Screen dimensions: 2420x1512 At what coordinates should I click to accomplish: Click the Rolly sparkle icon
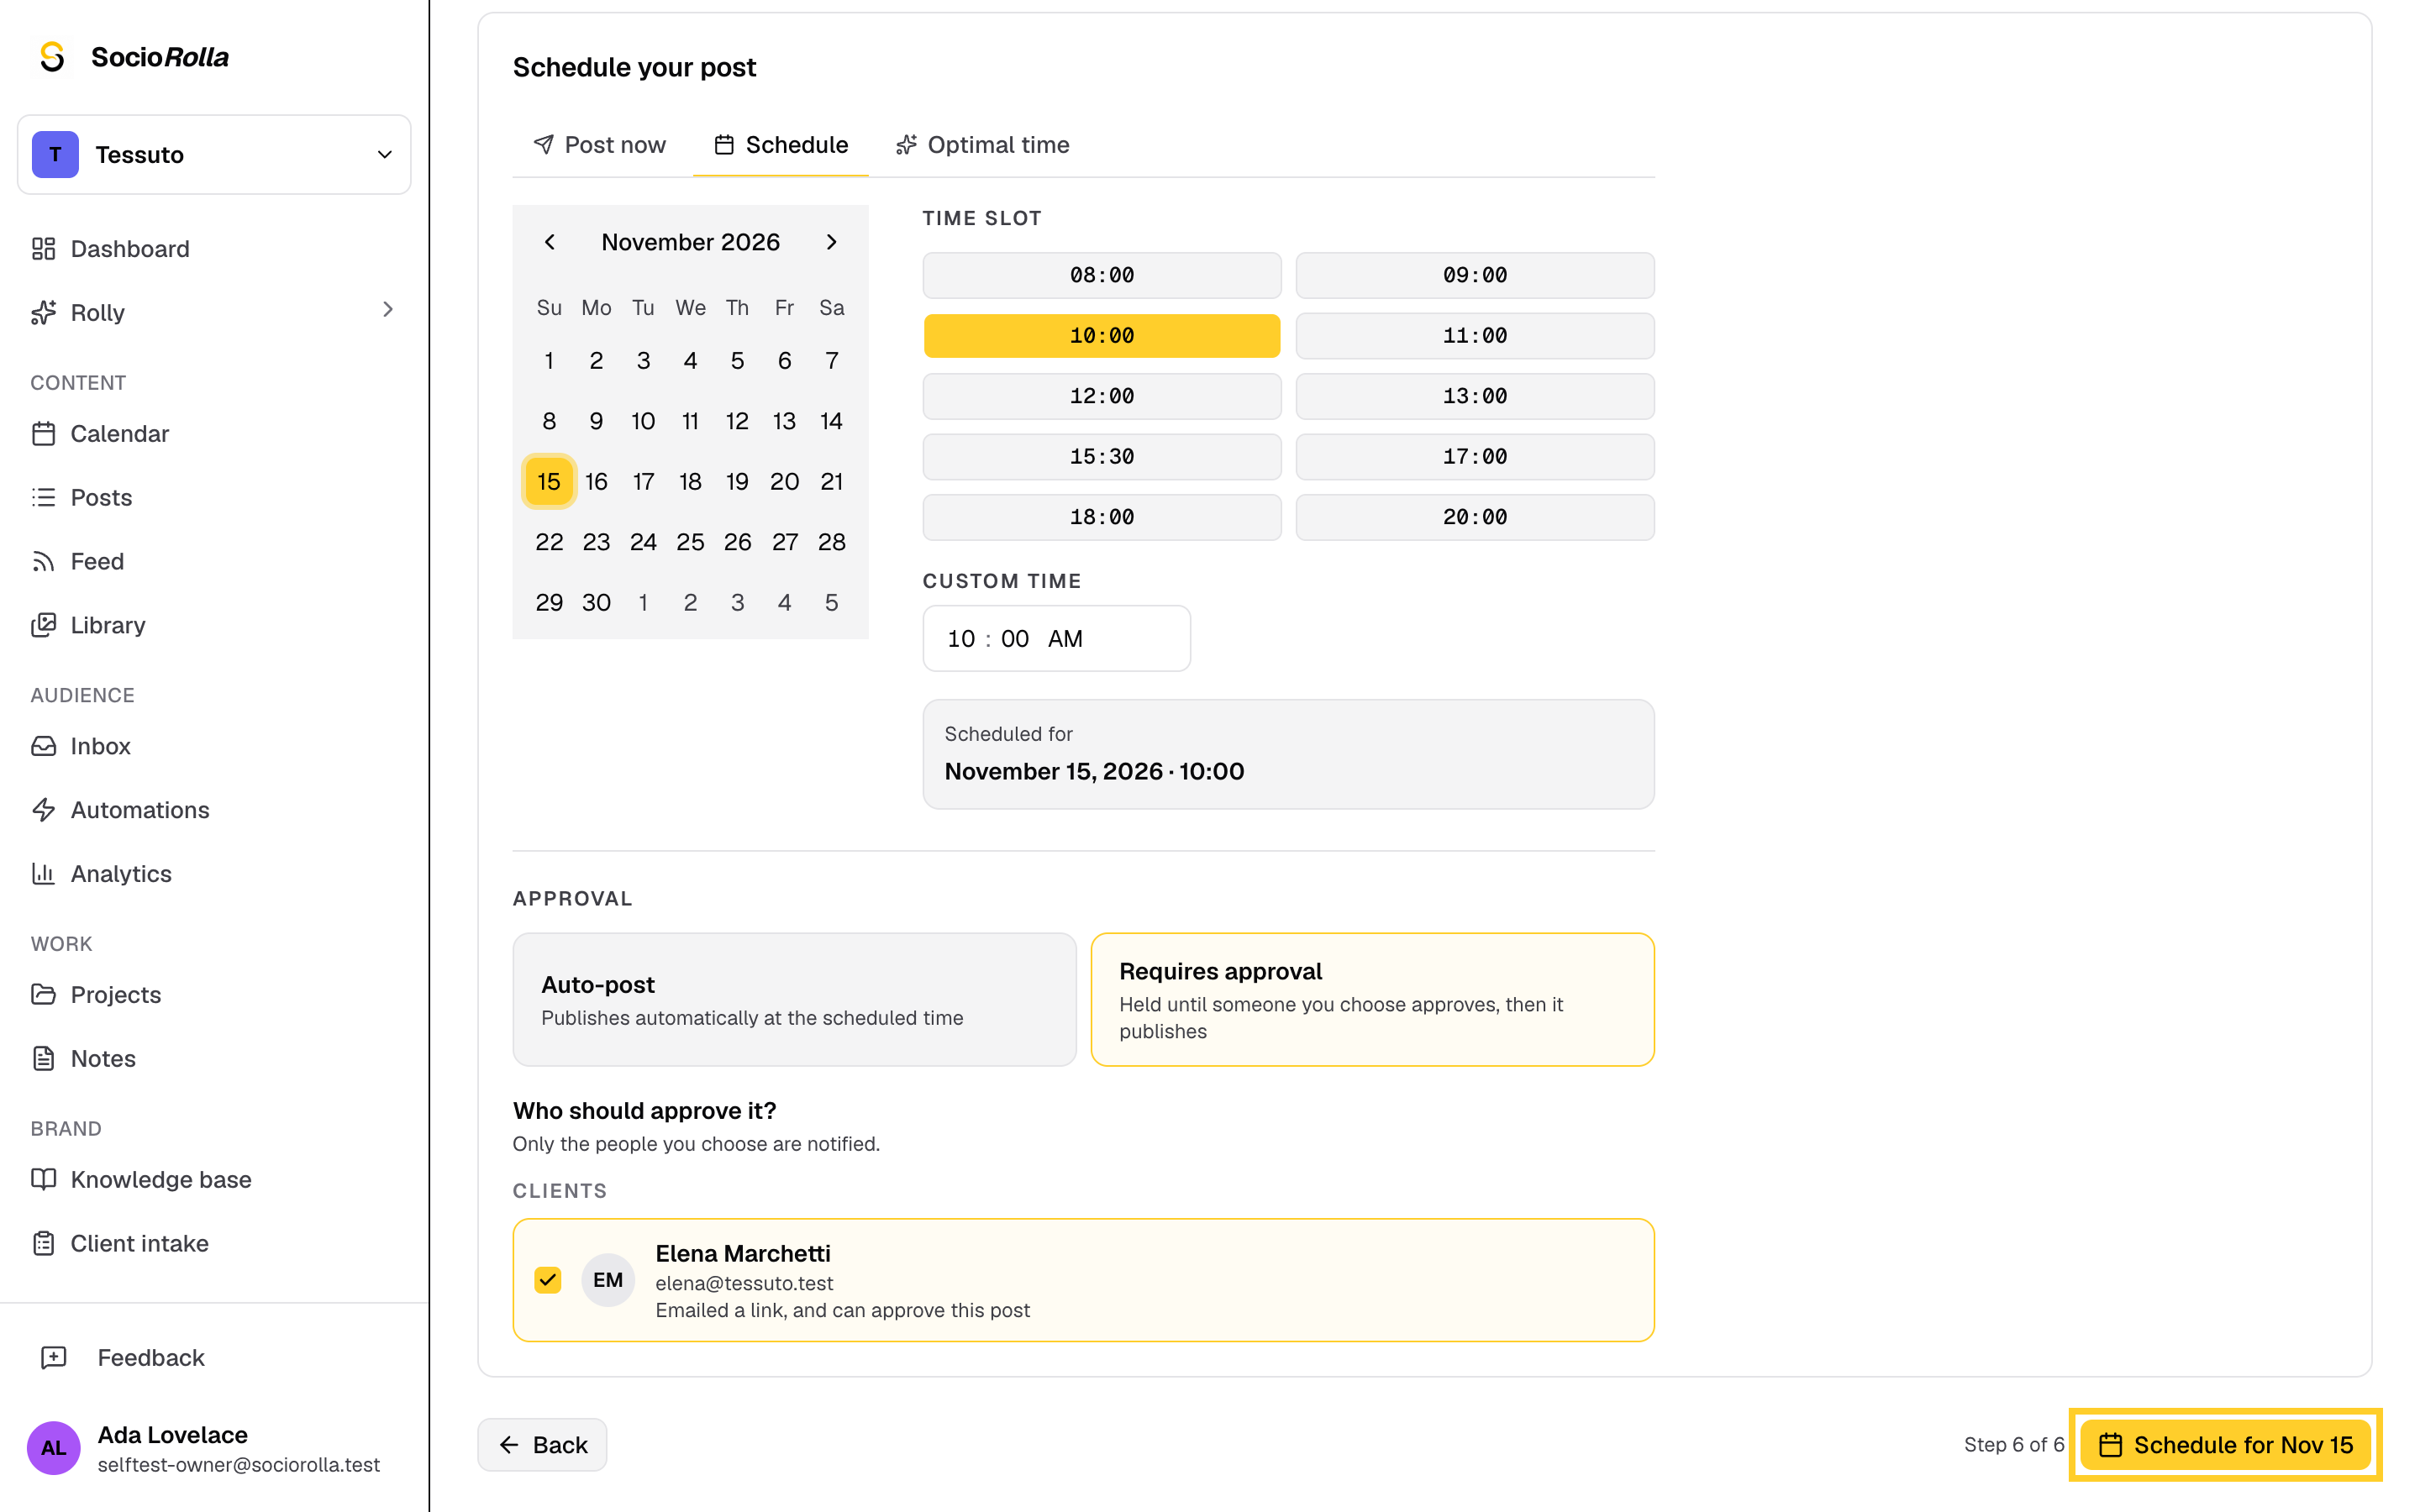43,313
